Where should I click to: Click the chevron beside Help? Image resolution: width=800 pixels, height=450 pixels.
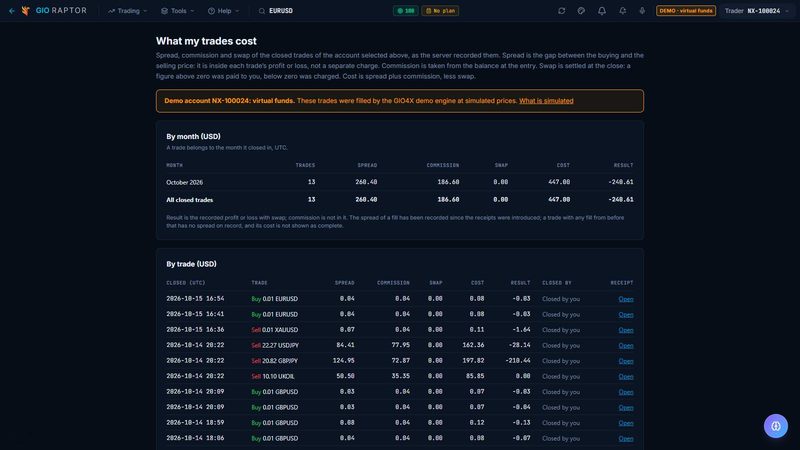[237, 11]
